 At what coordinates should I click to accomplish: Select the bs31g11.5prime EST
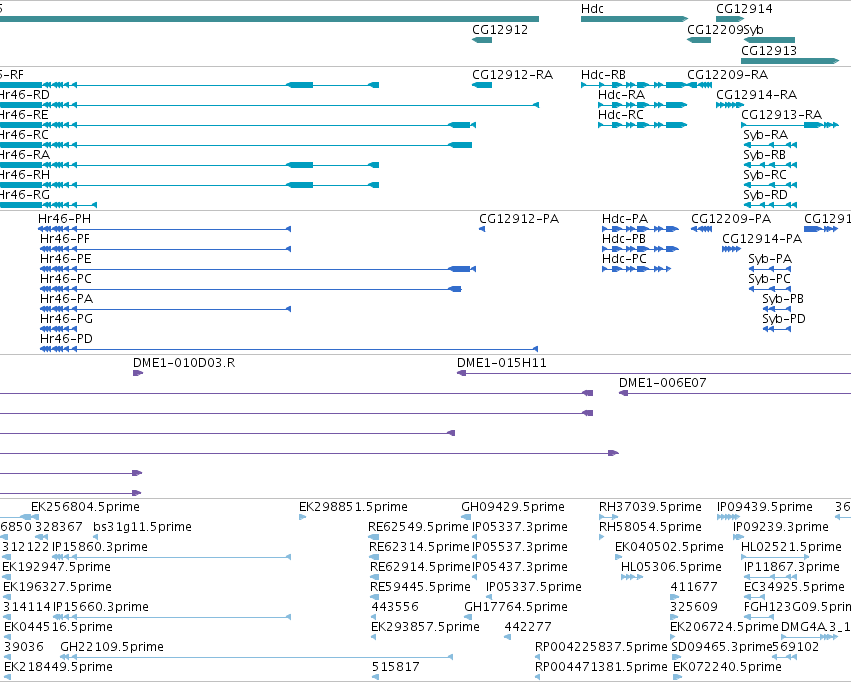96,537
